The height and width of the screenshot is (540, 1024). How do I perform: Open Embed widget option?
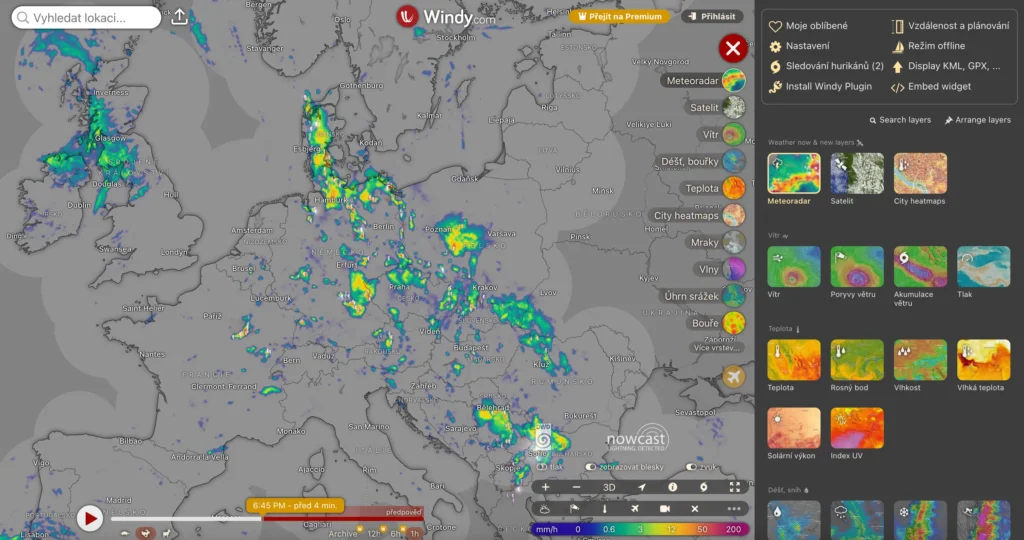point(931,86)
